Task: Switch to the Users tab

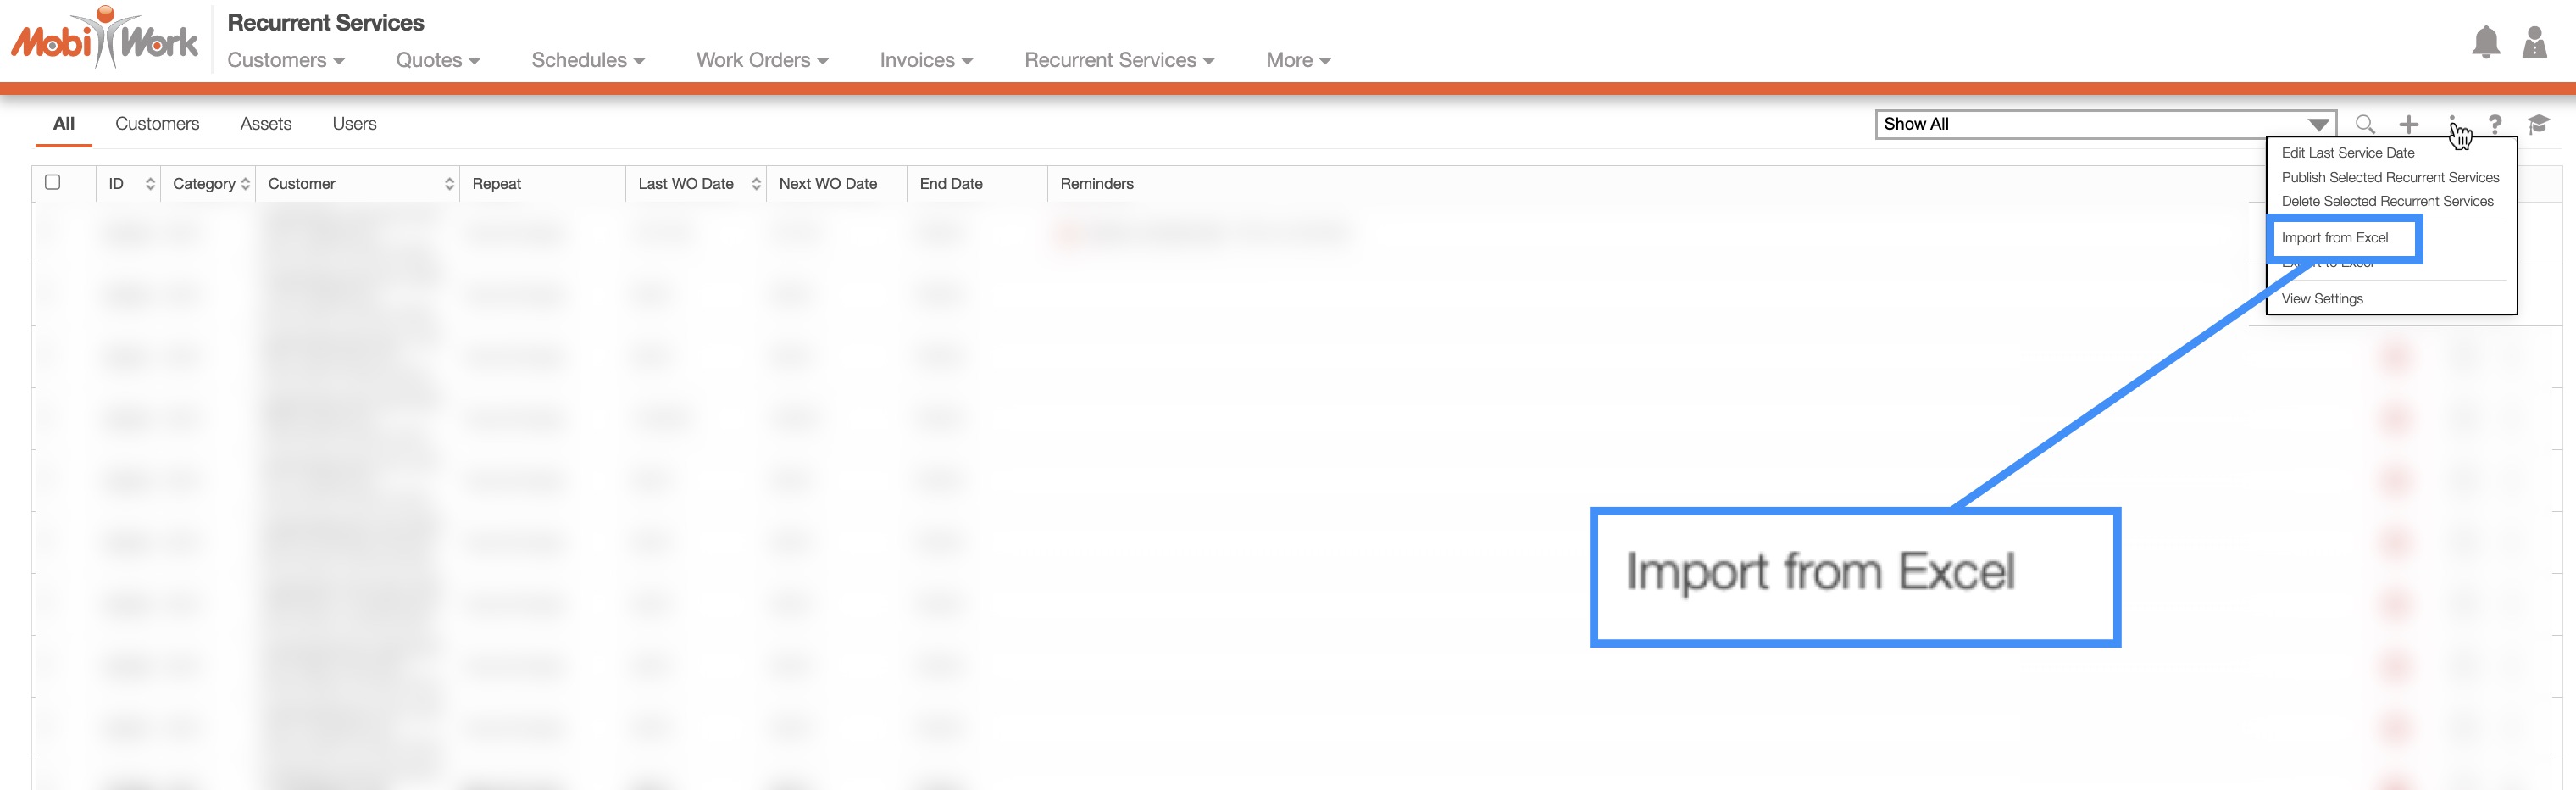Action: click(x=354, y=124)
